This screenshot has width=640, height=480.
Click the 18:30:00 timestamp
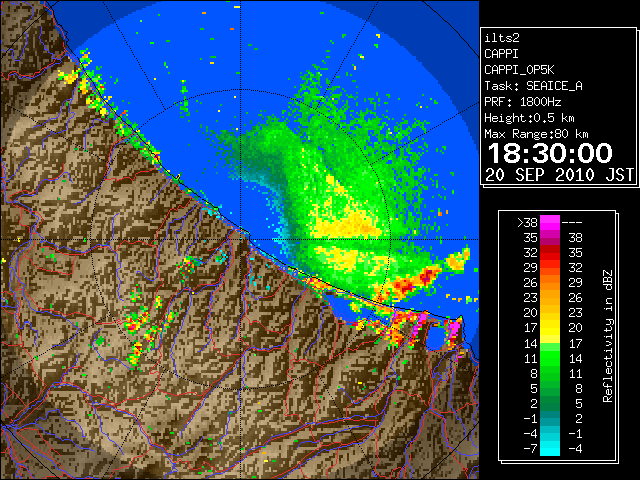[550, 153]
